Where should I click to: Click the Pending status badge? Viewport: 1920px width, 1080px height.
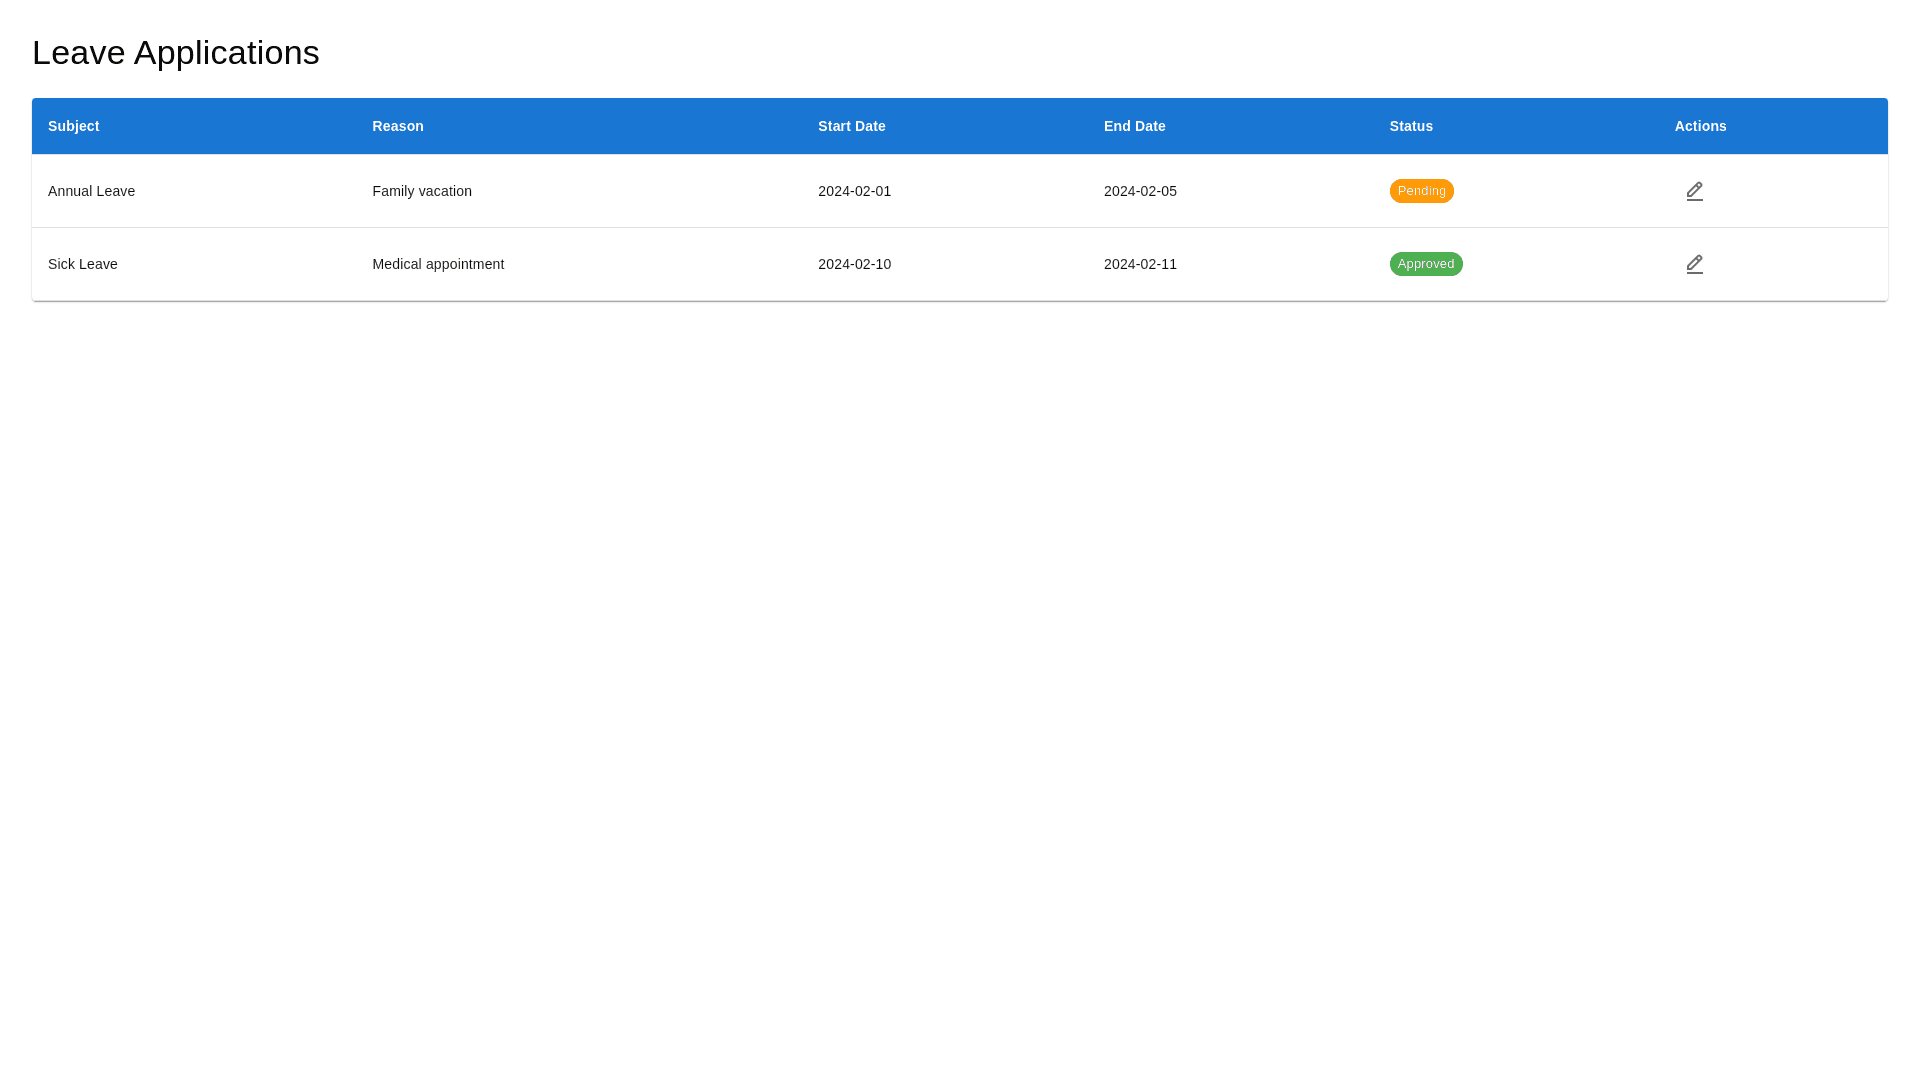[1421, 191]
